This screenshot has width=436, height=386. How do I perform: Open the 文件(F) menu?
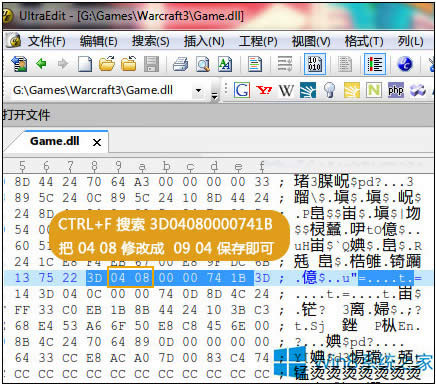(x=46, y=41)
